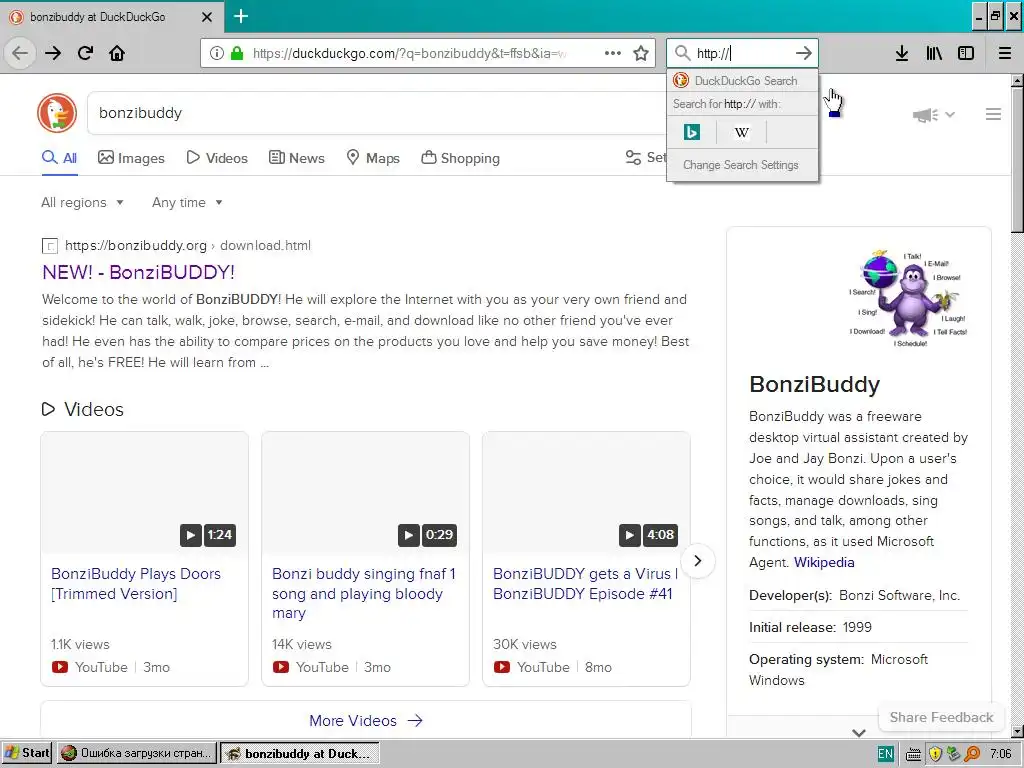Click the page vertical scrollbar down arrow
The image size is (1024, 768).
1017,731
